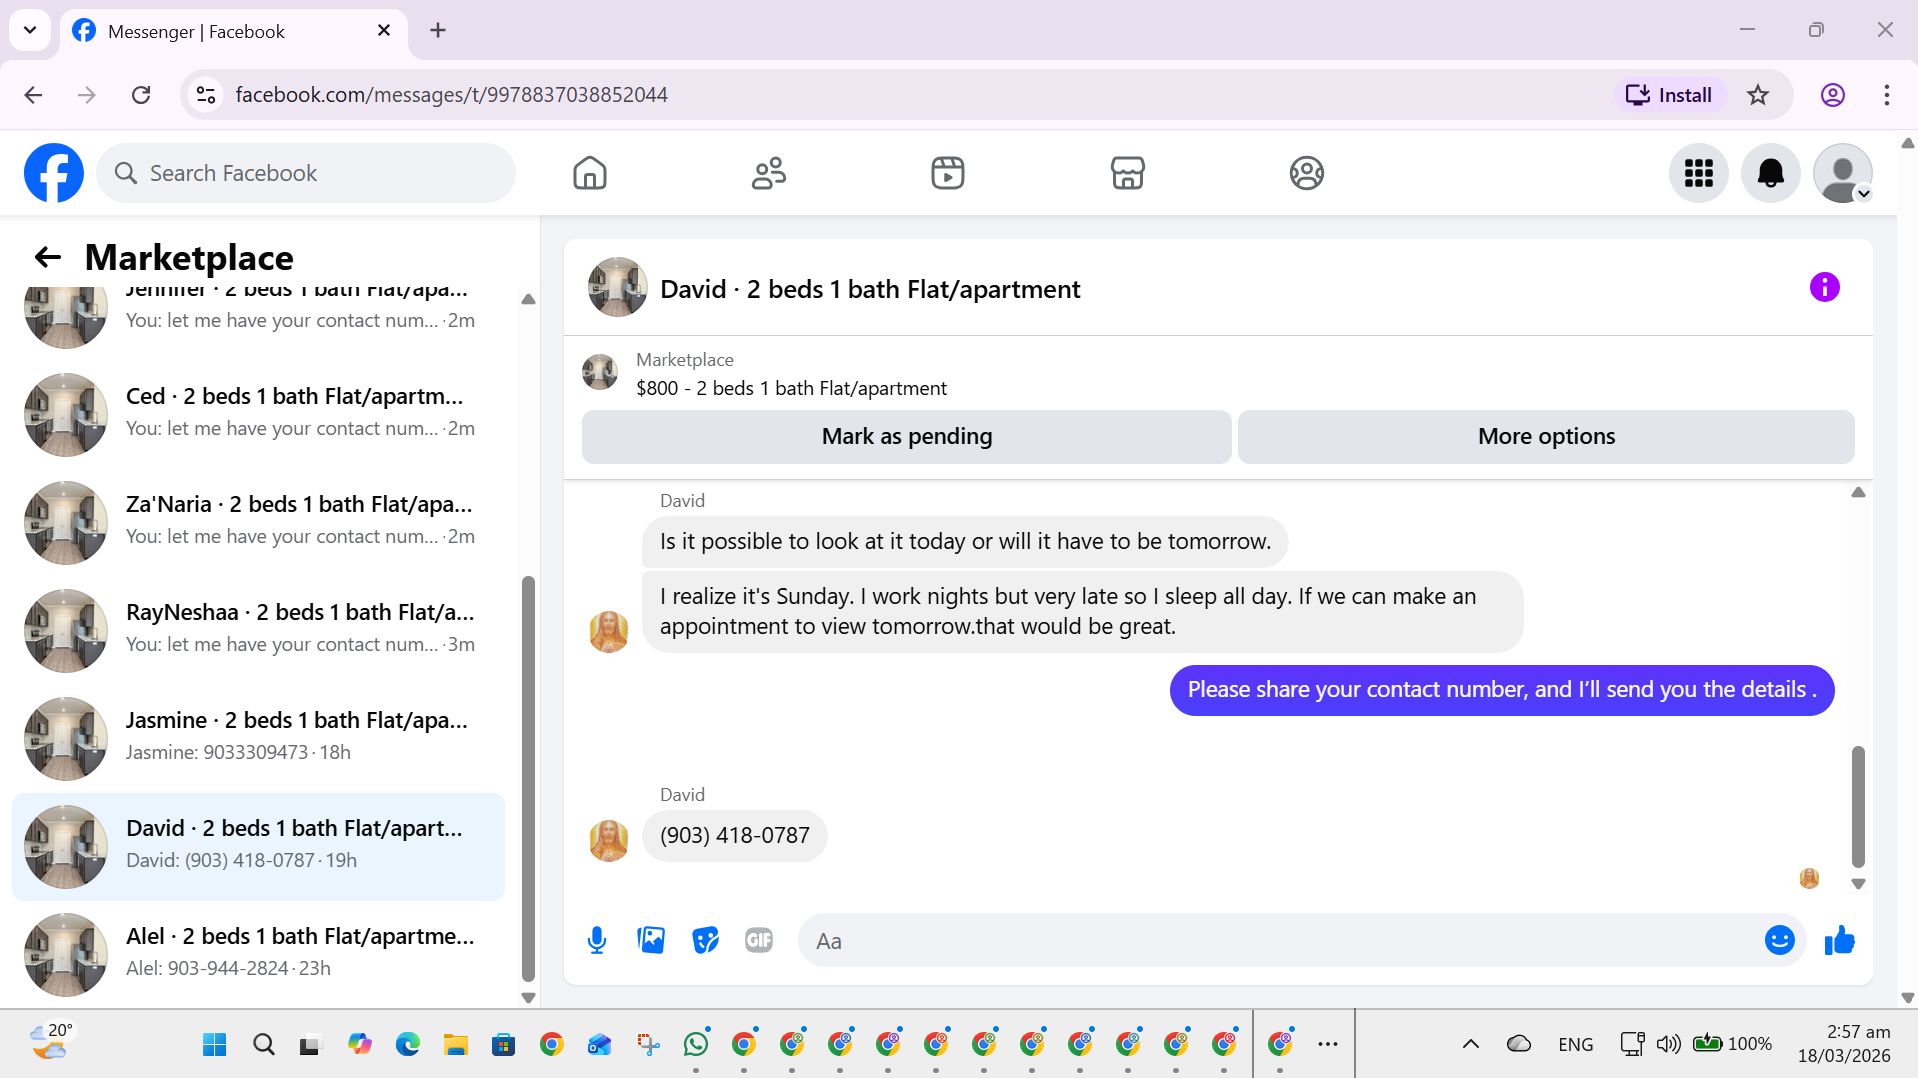1918x1078 pixels.
Task: Open the clock showing 2:57 am
Action: [x=1844, y=1044]
